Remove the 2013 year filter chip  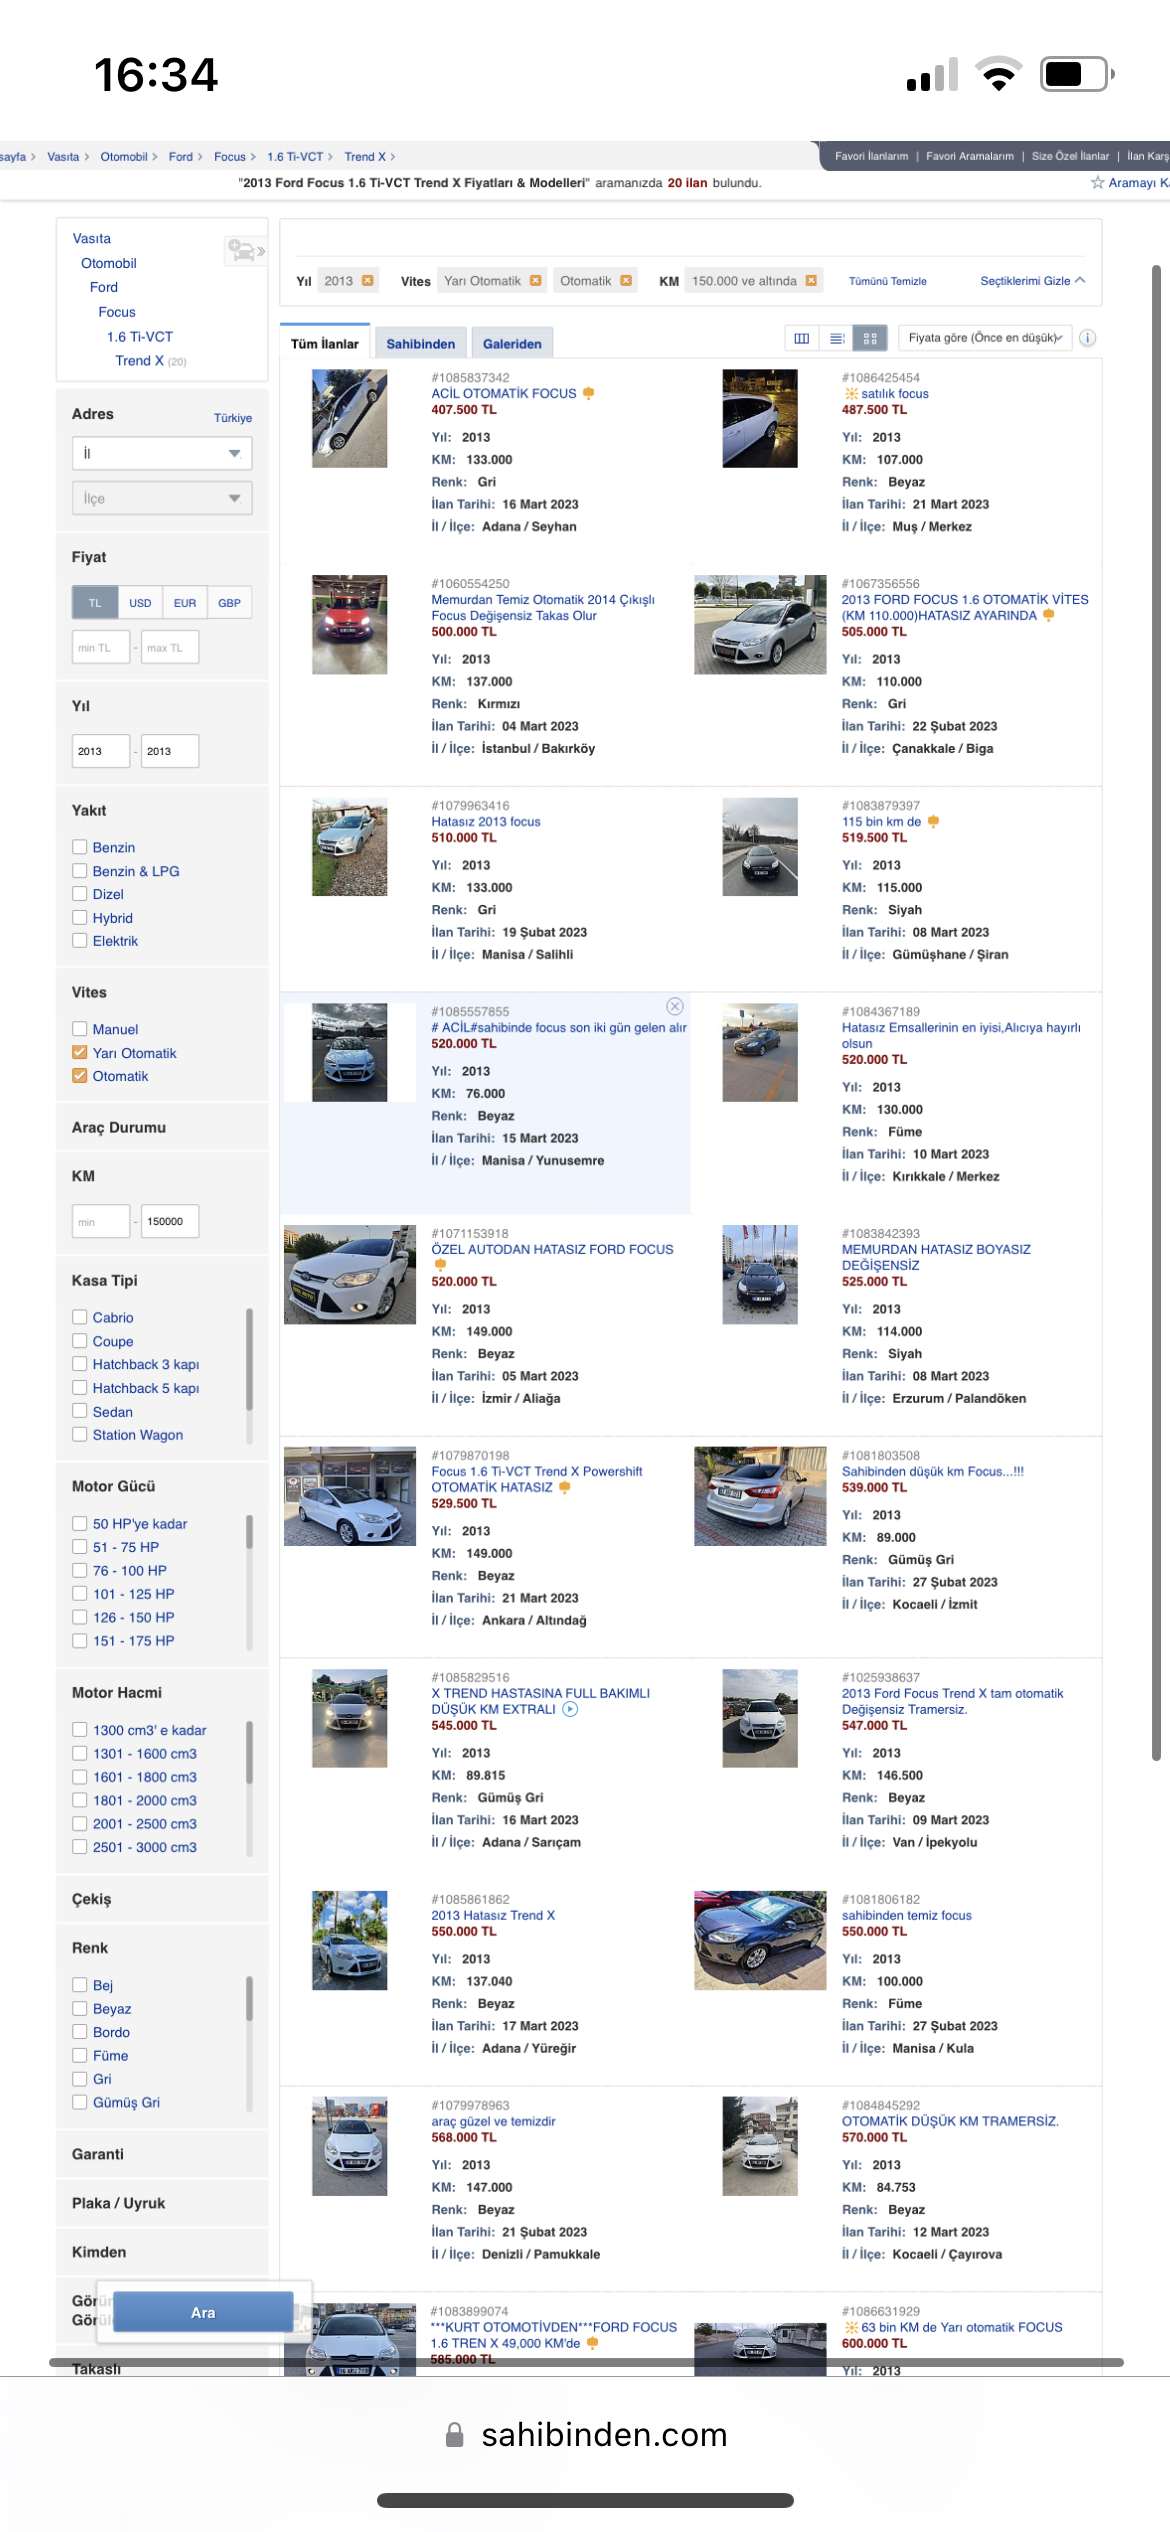coord(368,281)
